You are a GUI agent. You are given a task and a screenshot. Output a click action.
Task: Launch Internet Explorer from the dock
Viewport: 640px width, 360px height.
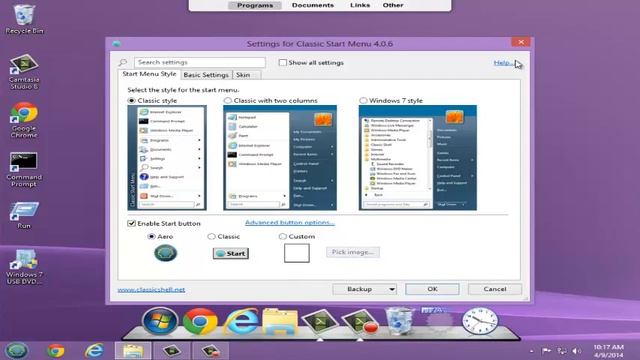[x=241, y=321]
